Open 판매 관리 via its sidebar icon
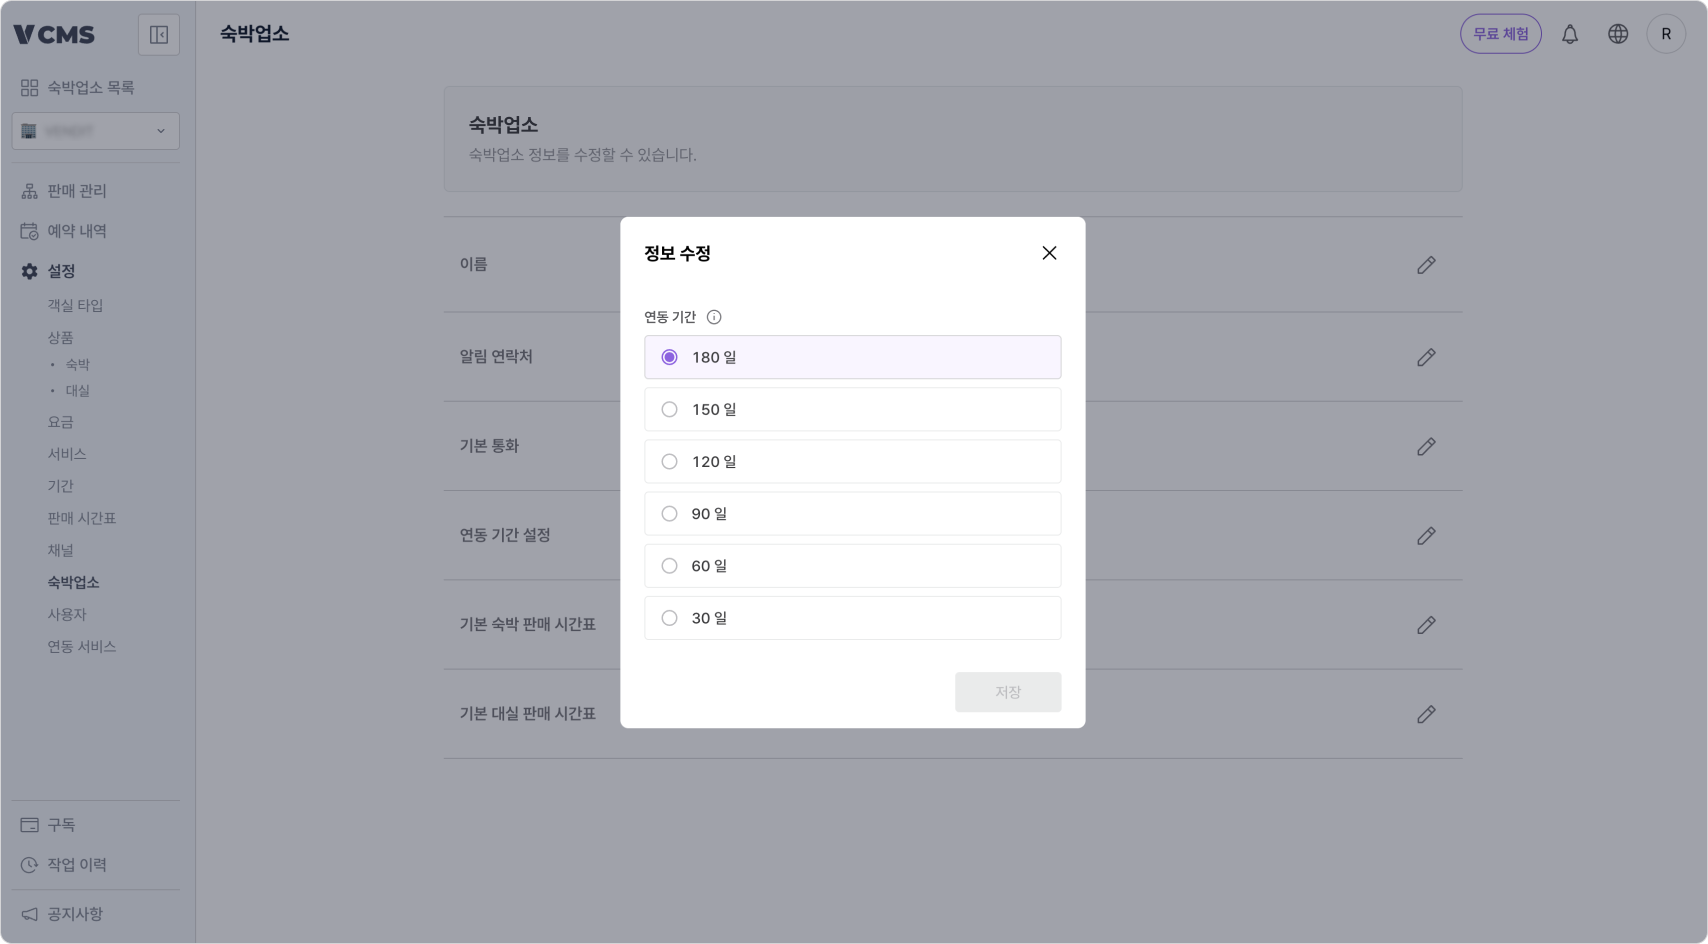The width and height of the screenshot is (1708, 944). pyautogui.click(x=27, y=190)
